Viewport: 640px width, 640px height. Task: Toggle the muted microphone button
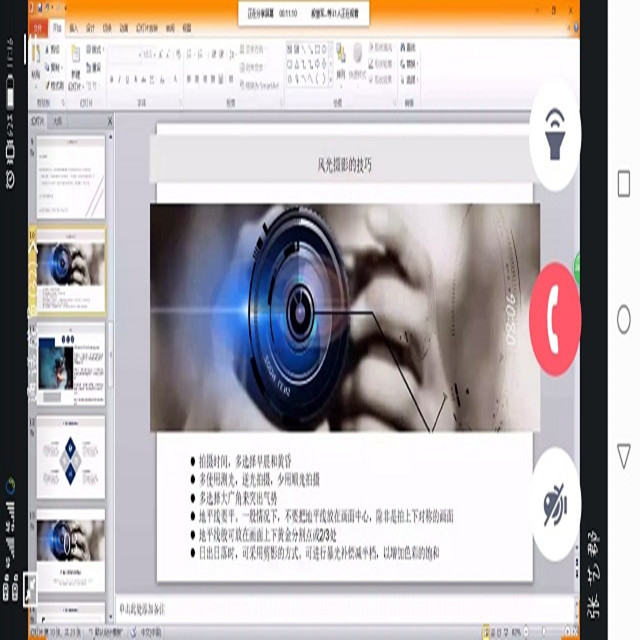tap(555, 505)
